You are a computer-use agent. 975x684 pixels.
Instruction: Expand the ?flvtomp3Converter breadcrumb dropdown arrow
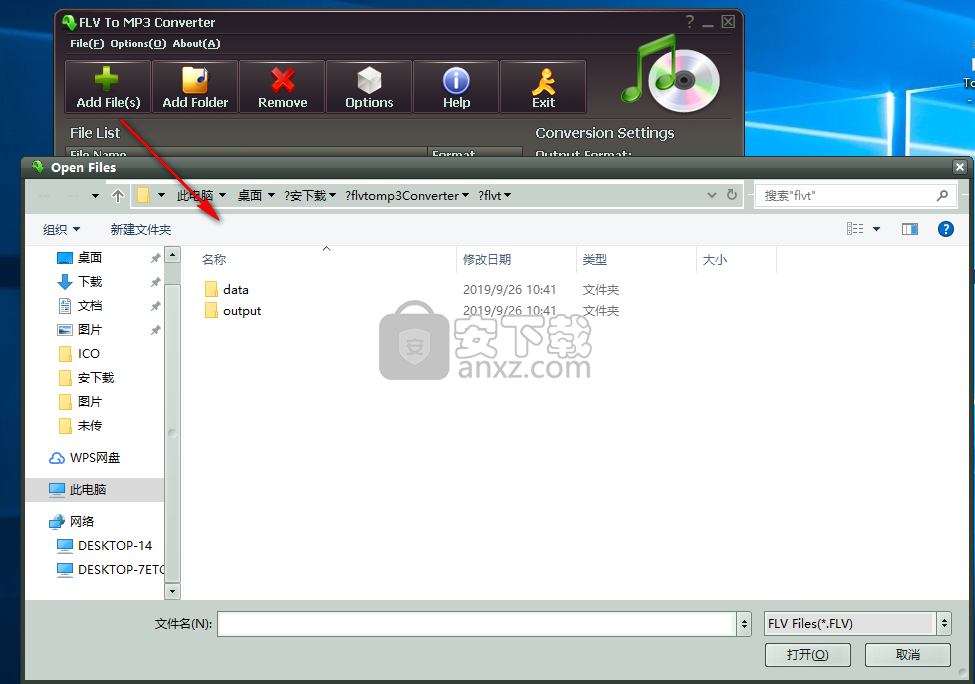pos(465,196)
